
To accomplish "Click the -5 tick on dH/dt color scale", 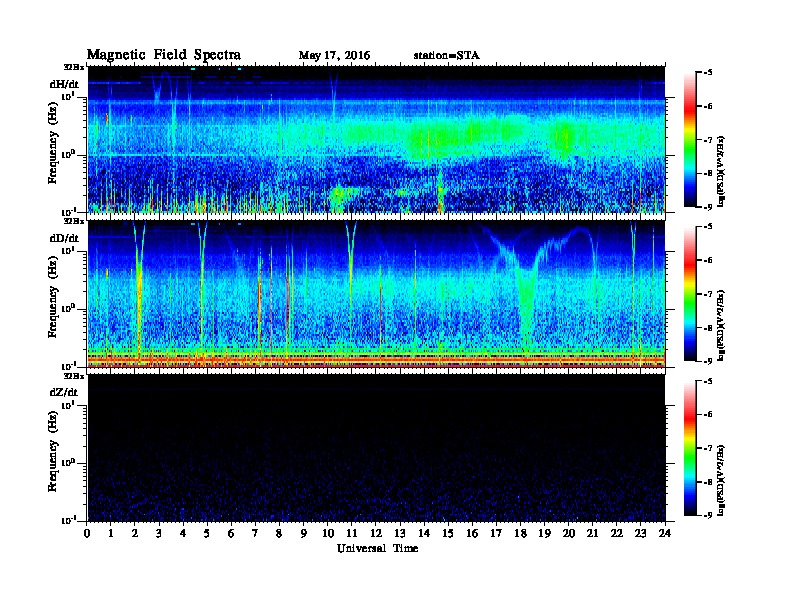I will 708,72.
